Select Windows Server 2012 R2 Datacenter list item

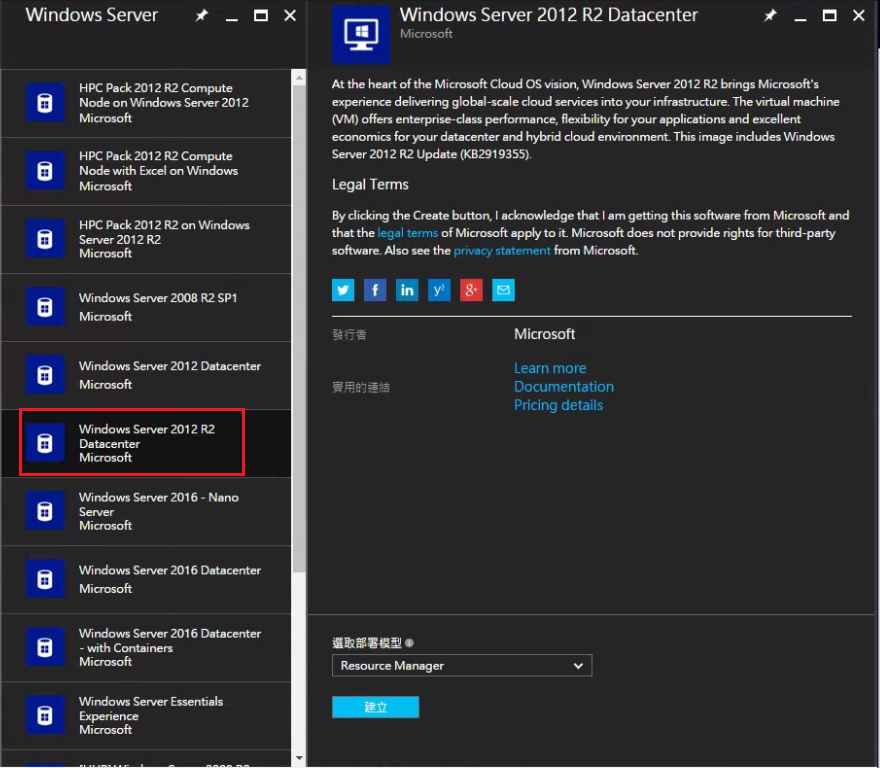[x=146, y=444]
